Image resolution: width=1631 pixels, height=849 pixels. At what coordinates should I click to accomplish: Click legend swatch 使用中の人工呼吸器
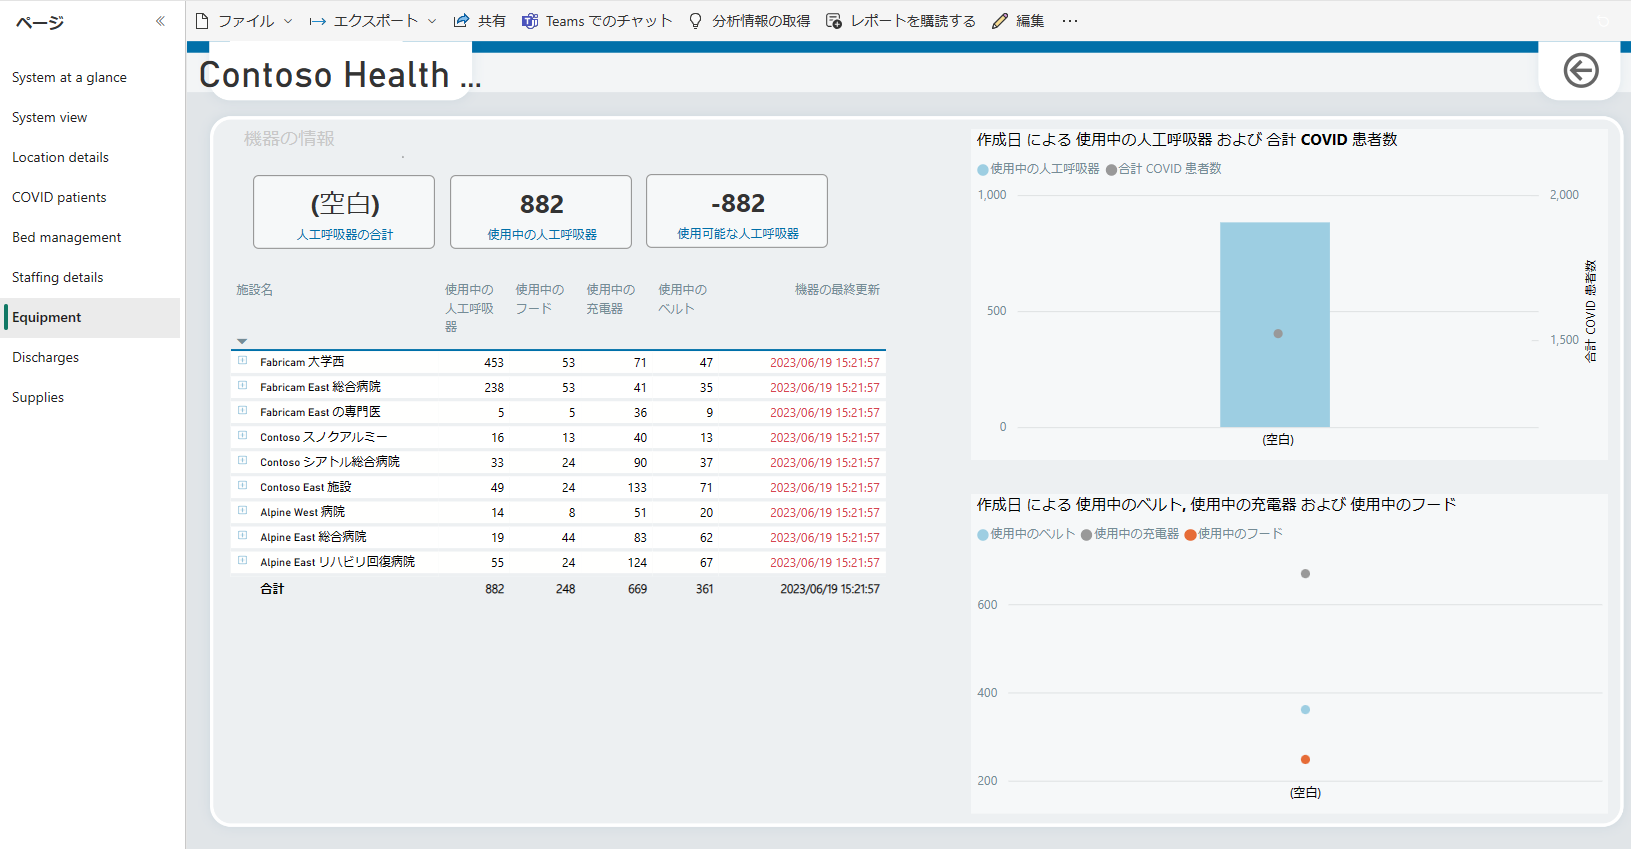coord(983,170)
